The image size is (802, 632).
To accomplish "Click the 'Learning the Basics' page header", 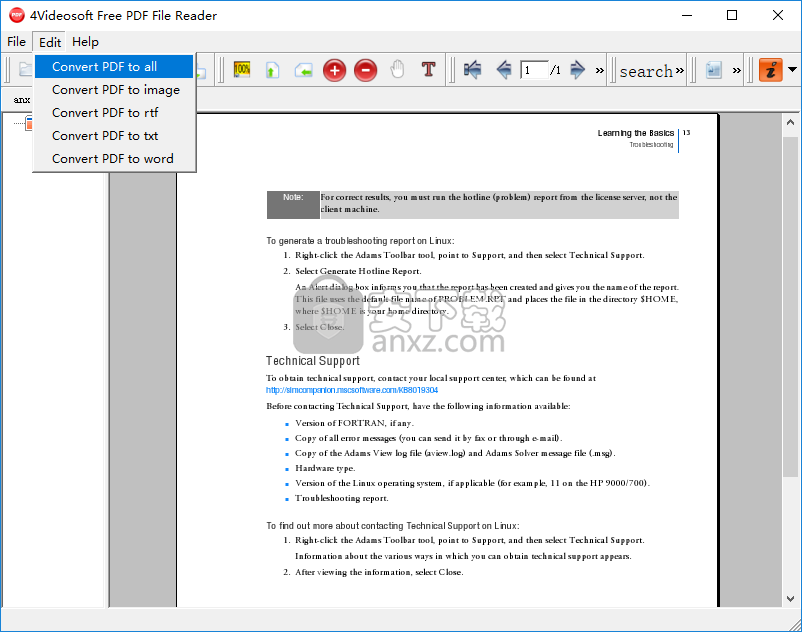I will [x=635, y=133].
